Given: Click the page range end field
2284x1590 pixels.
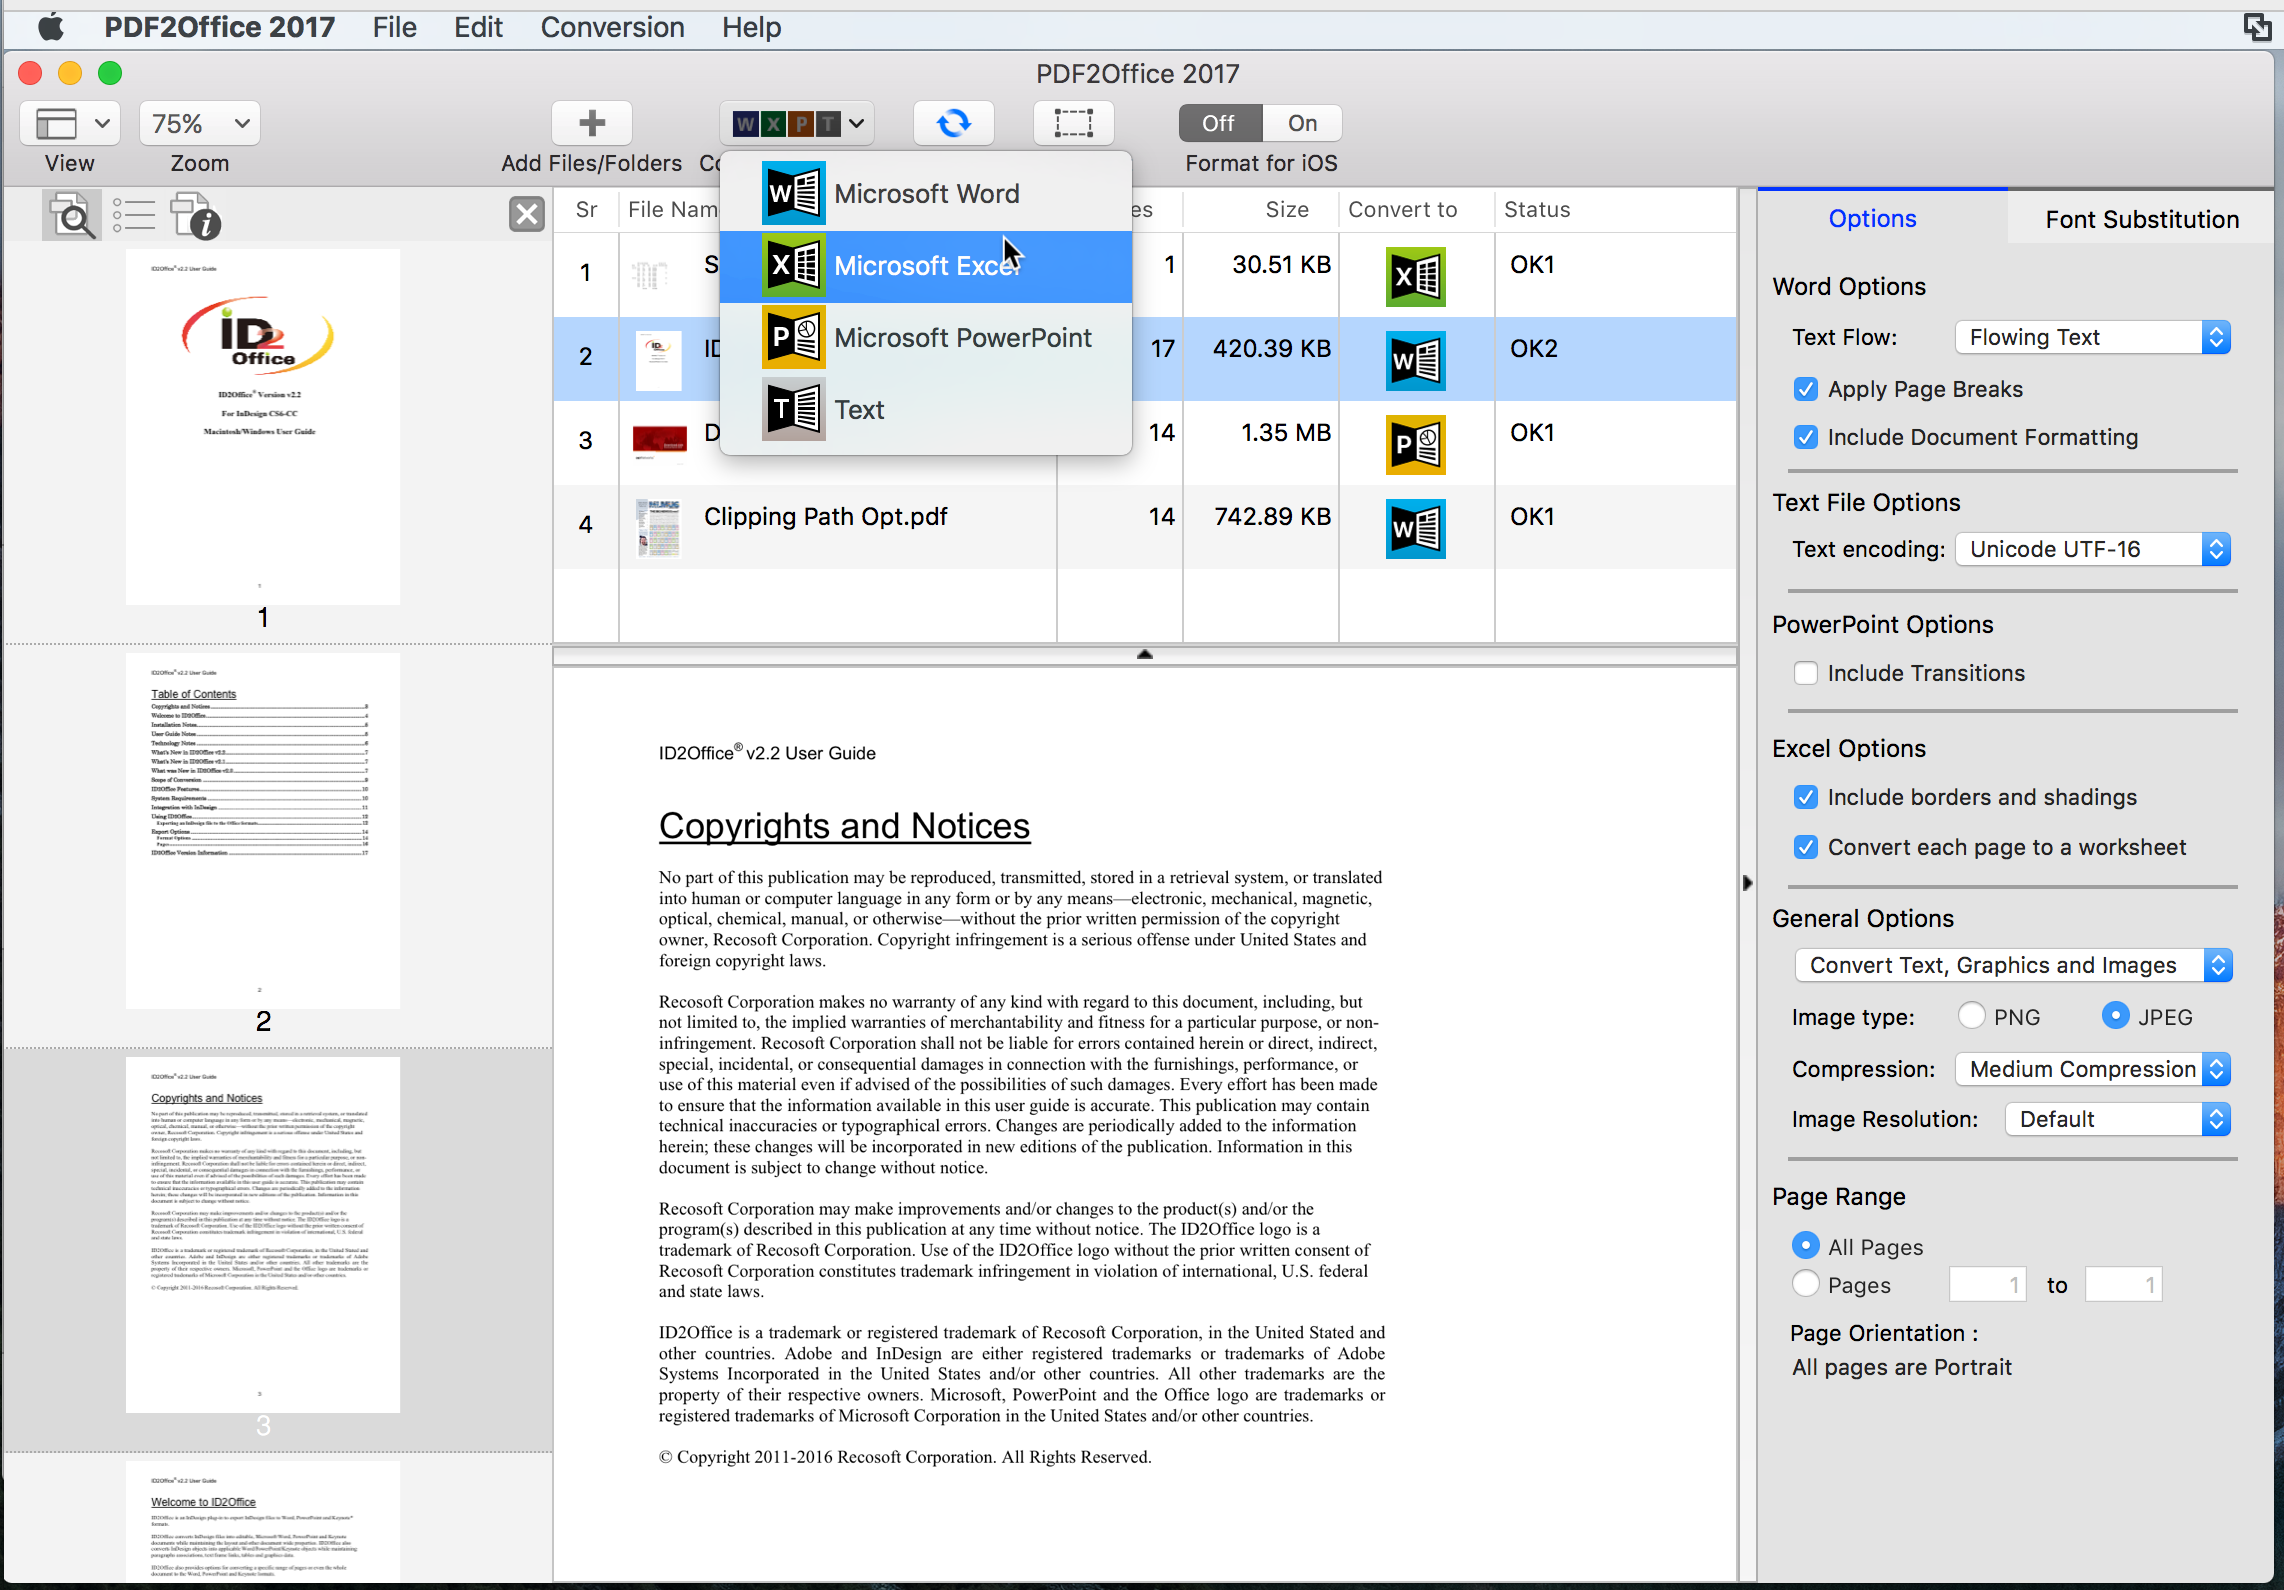Looking at the screenshot, I should [2124, 1285].
